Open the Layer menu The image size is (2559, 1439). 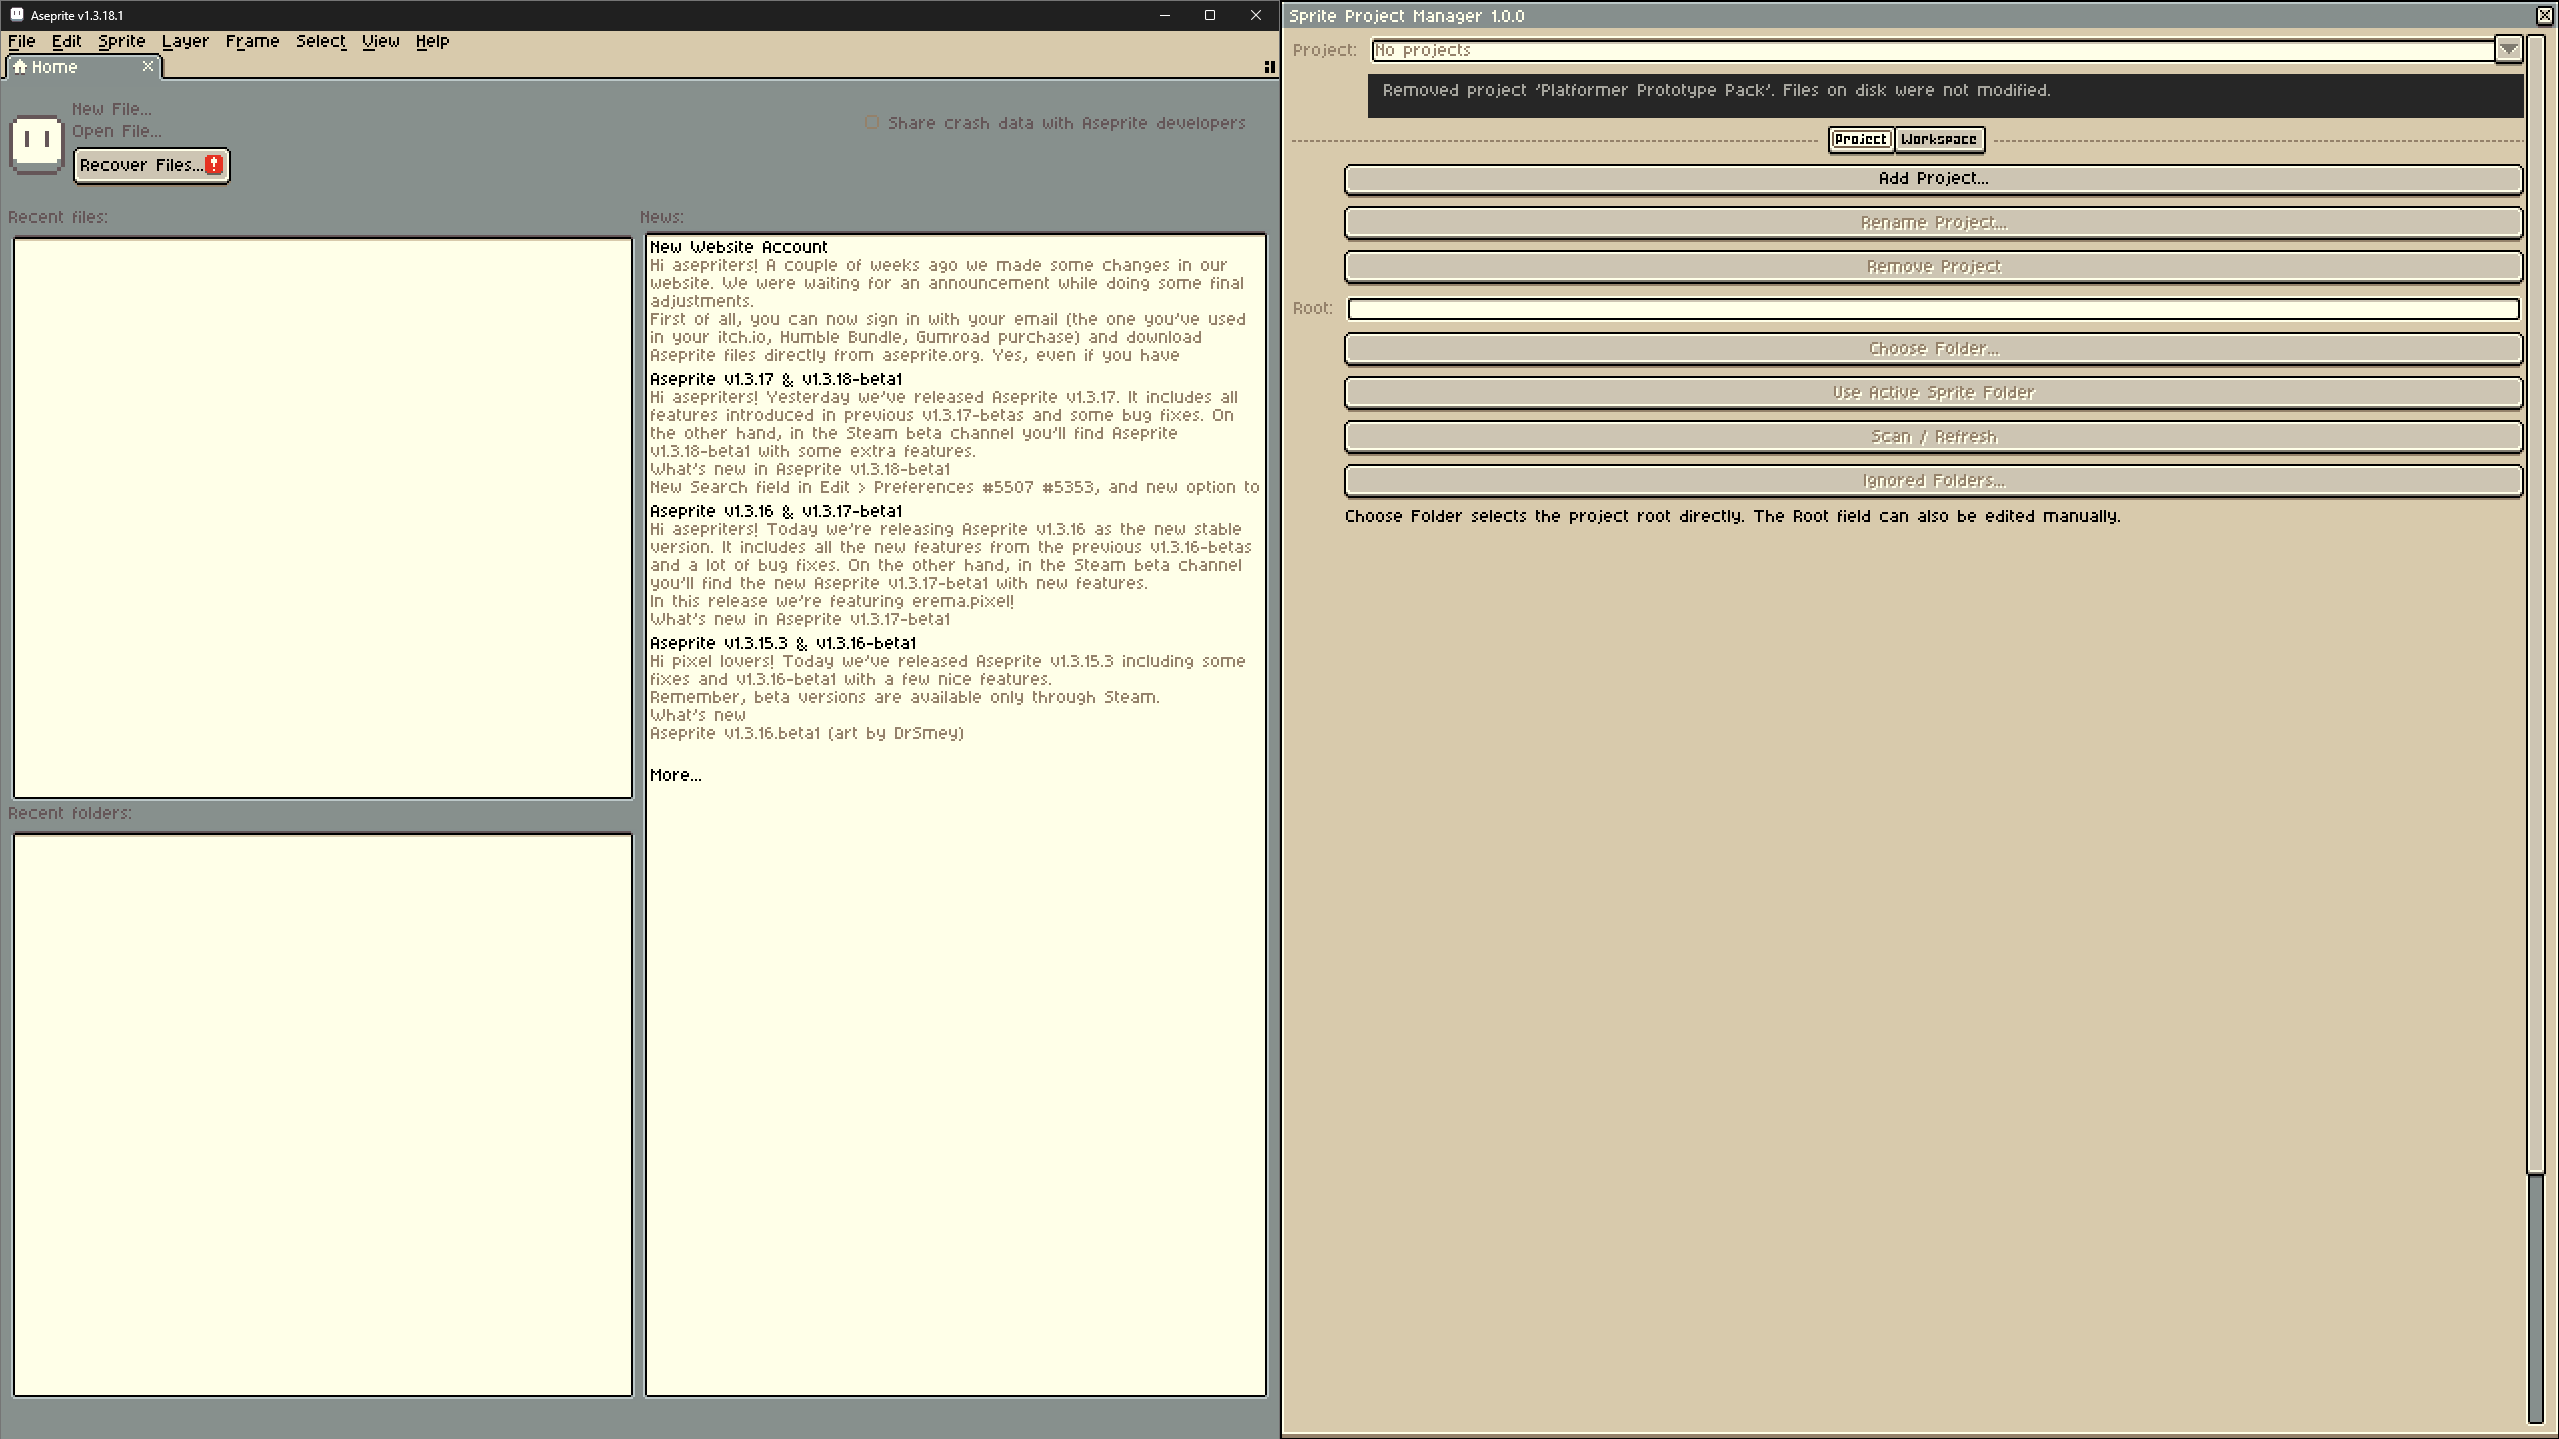(x=185, y=41)
